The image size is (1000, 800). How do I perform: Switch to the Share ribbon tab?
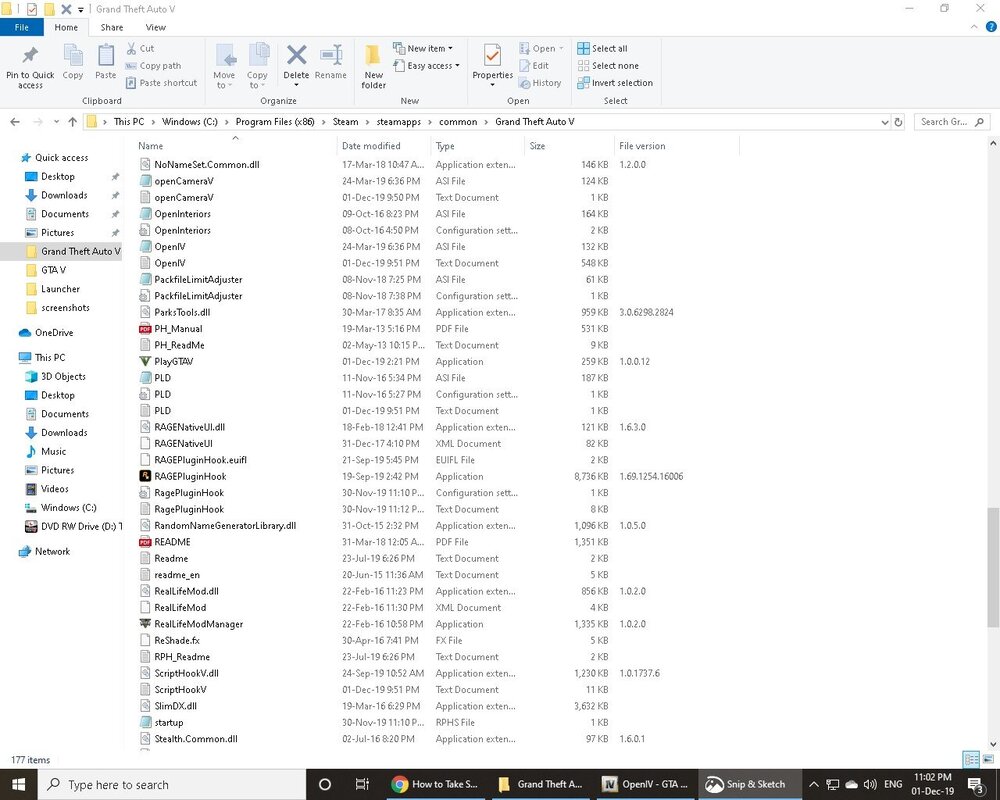pos(111,28)
